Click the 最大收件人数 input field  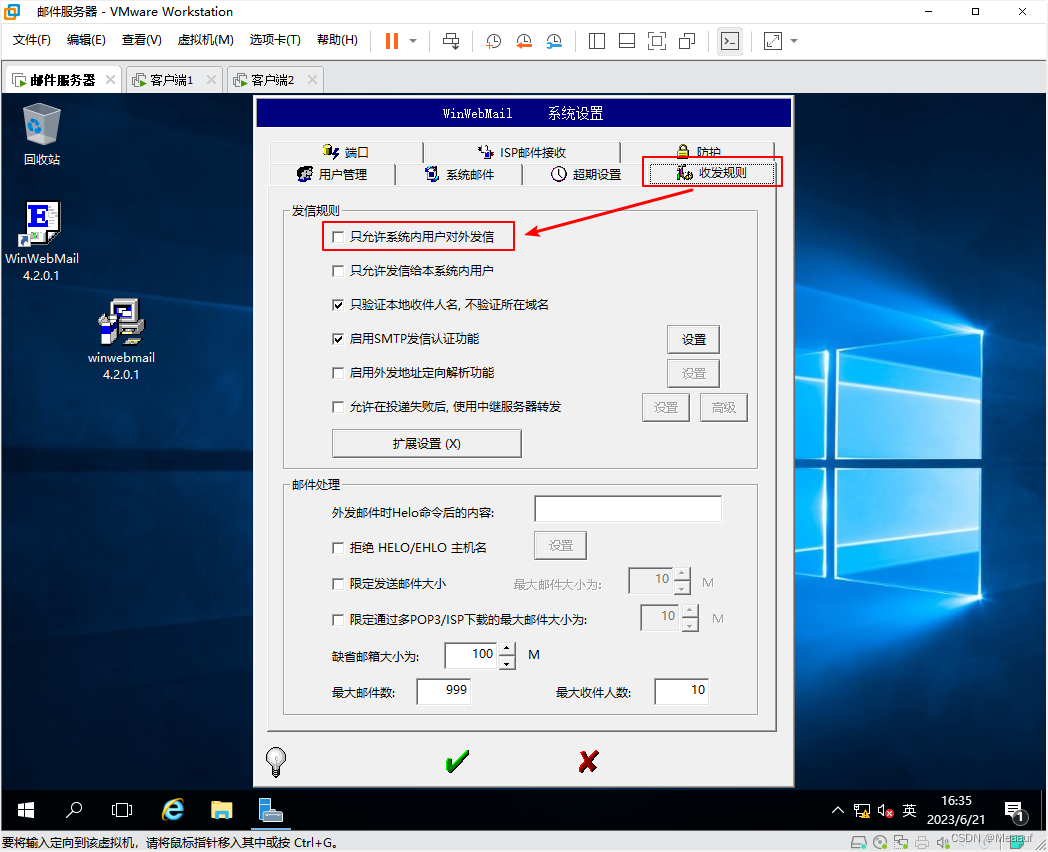(682, 691)
